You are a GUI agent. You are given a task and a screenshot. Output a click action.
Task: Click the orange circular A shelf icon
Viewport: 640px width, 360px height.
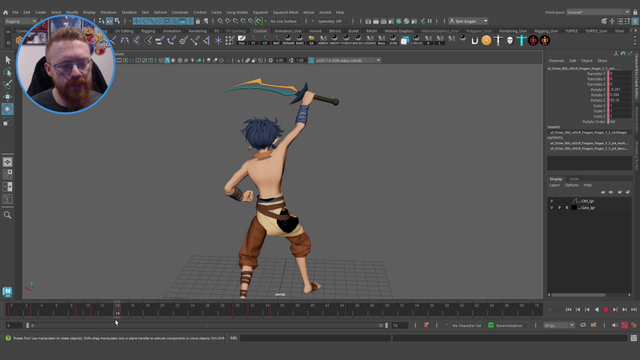(486, 40)
